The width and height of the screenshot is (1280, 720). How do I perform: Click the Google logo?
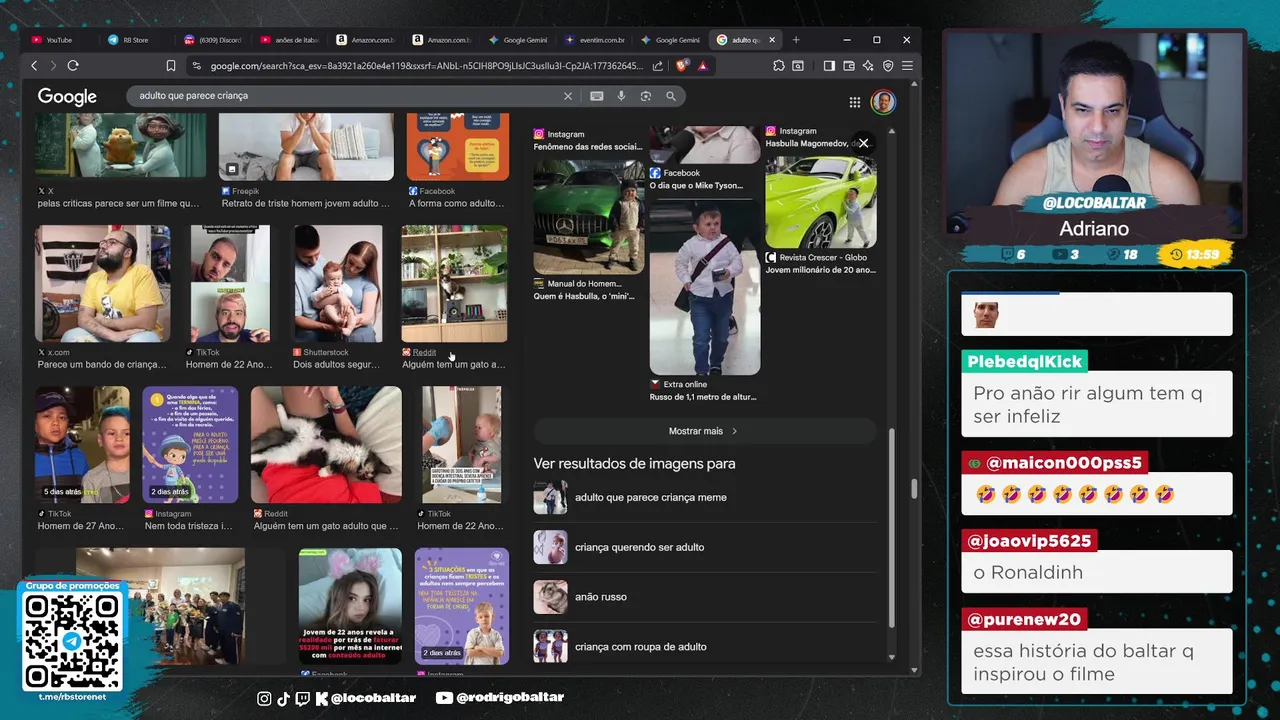click(x=67, y=96)
